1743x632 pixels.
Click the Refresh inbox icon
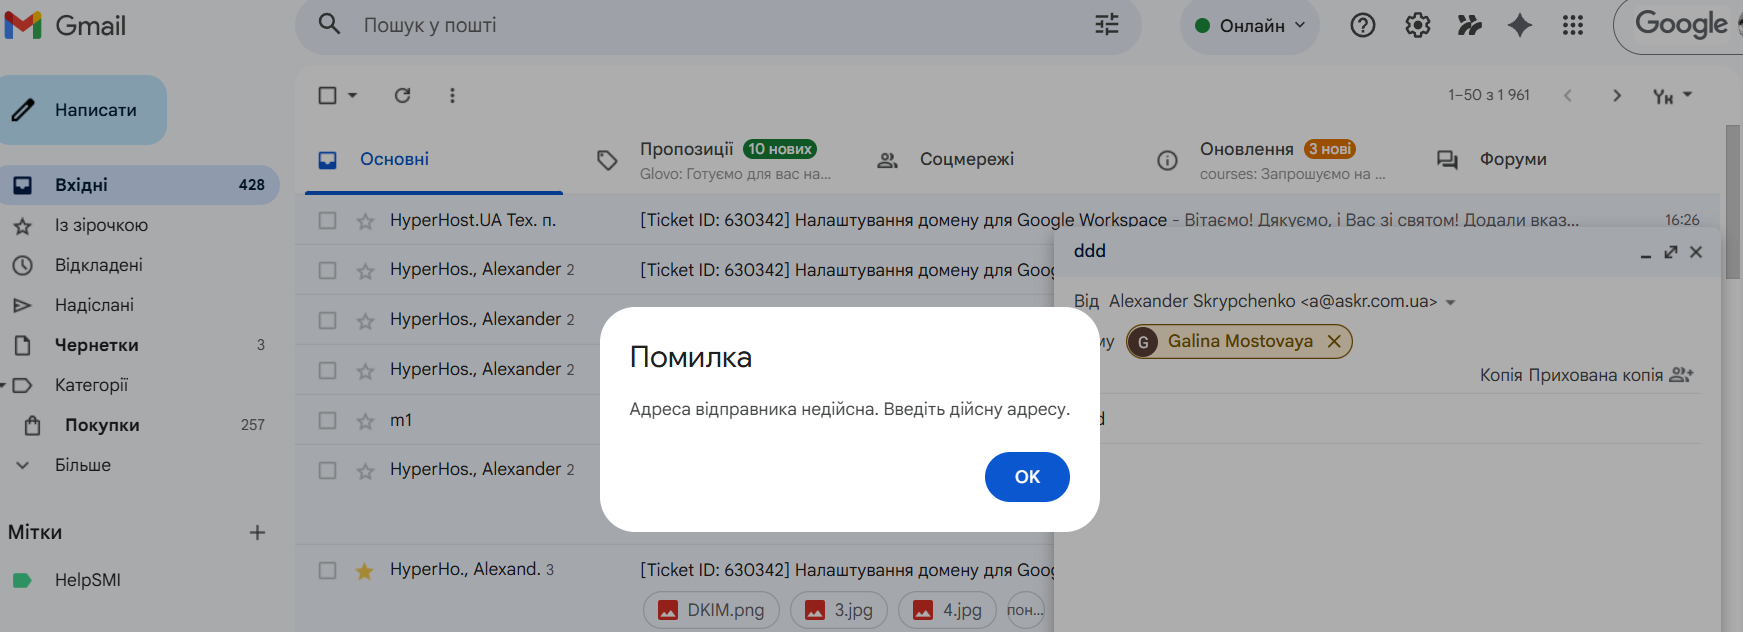click(x=402, y=95)
